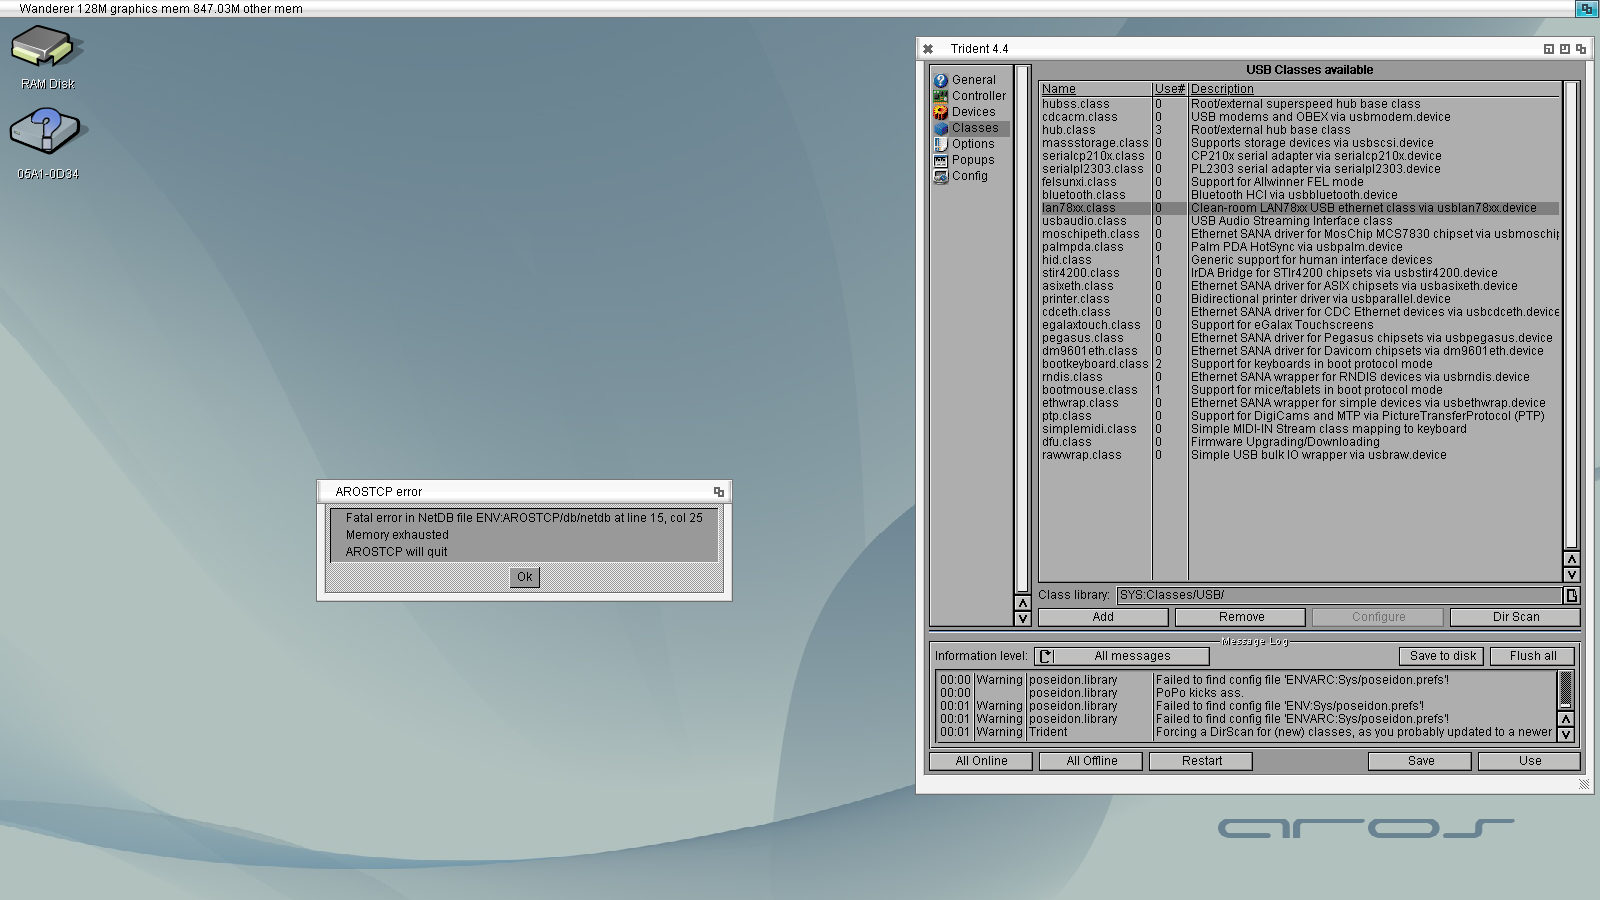Select the bootkeyboard.class row

click(x=1300, y=364)
